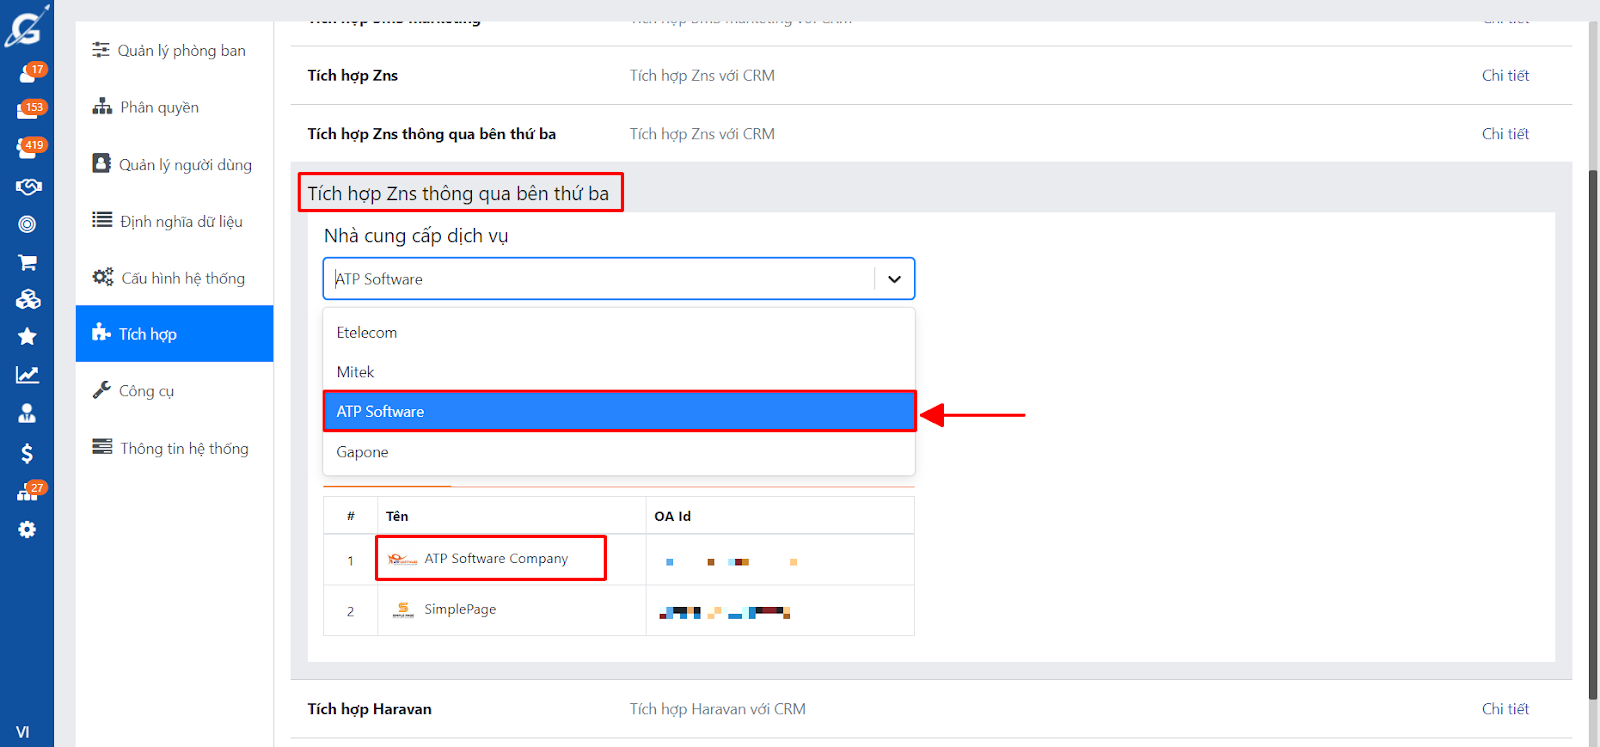The image size is (1600, 747).
Task: Choose Etelecom from the provider list
Action: pyautogui.click(x=619, y=333)
